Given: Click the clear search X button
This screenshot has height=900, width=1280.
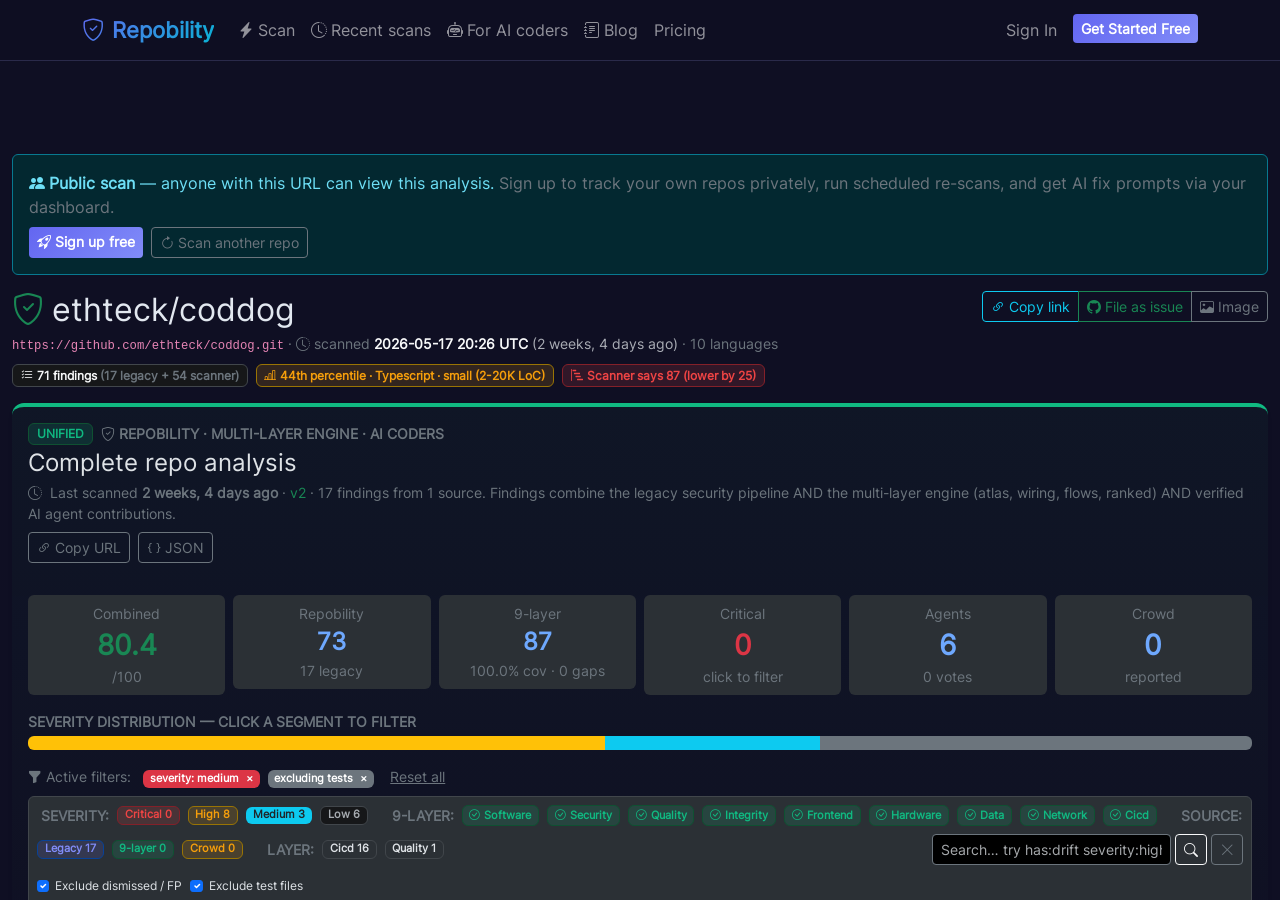Looking at the screenshot, I should (1227, 850).
